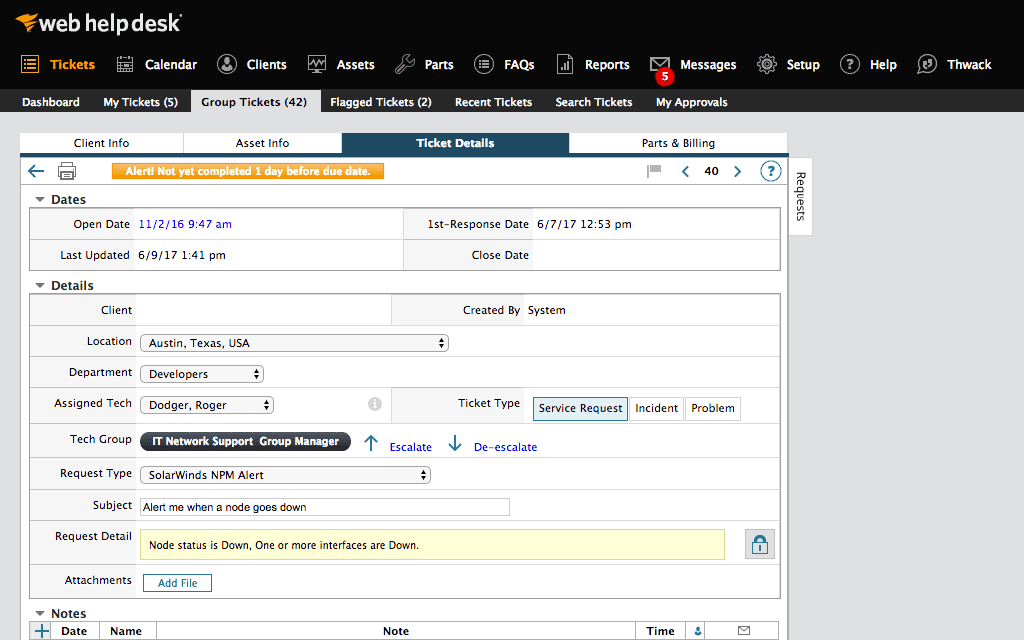Click the De-escalate link

click(x=505, y=447)
